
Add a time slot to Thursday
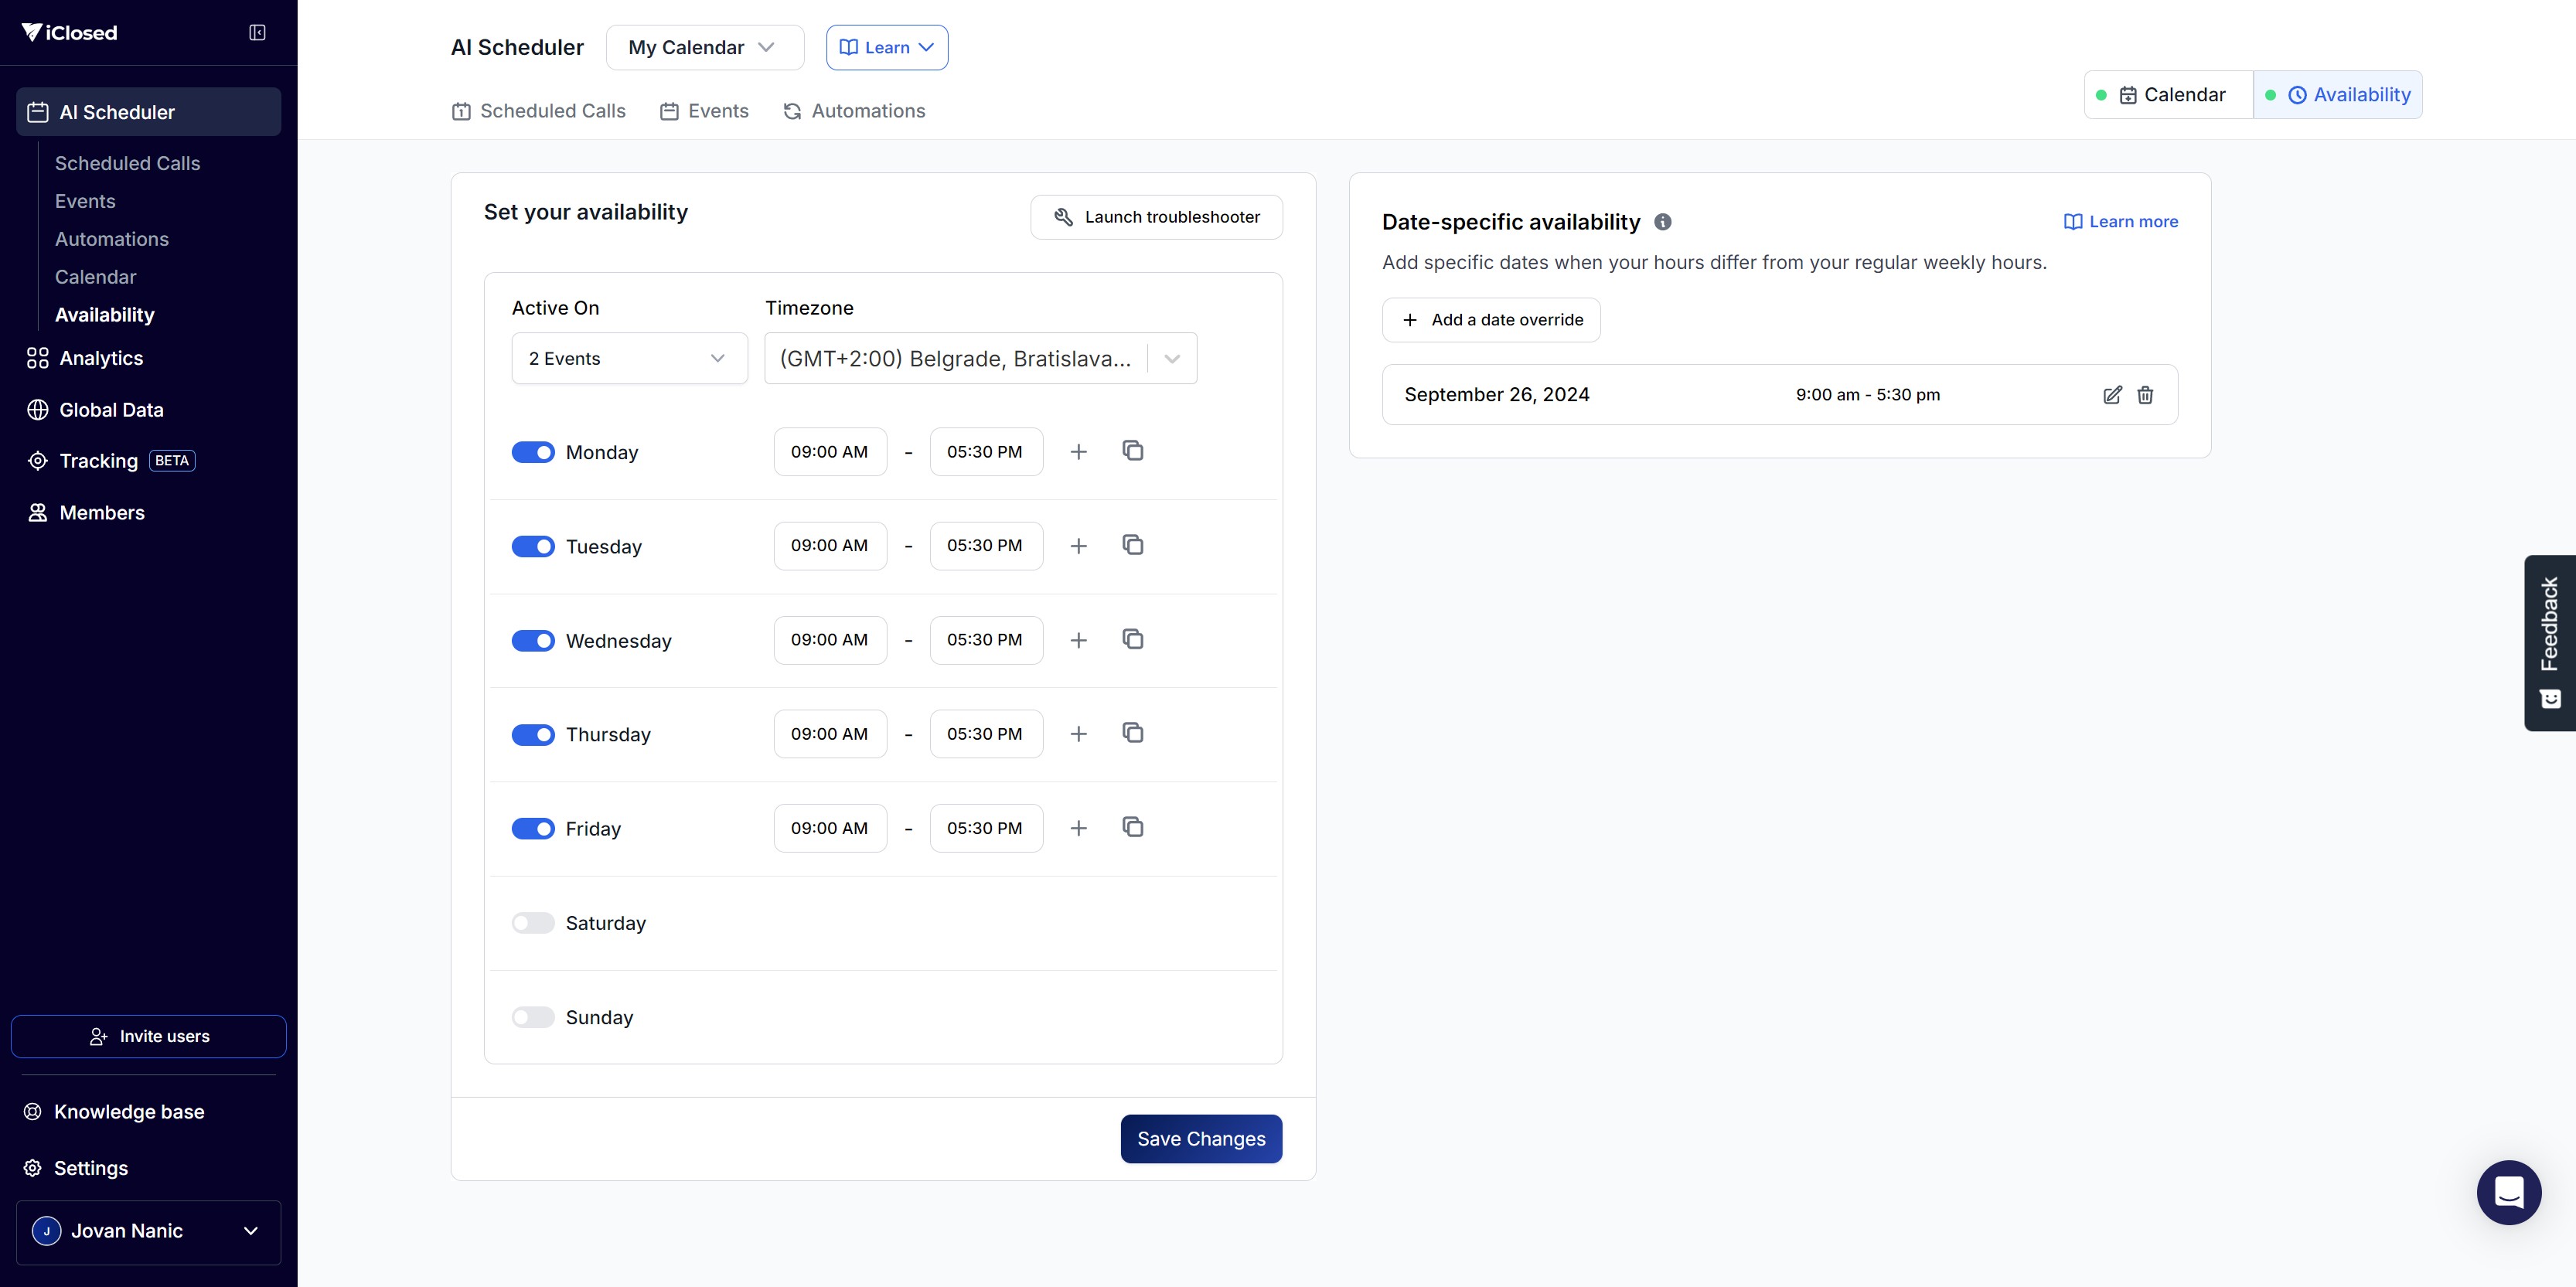pyautogui.click(x=1078, y=734)
